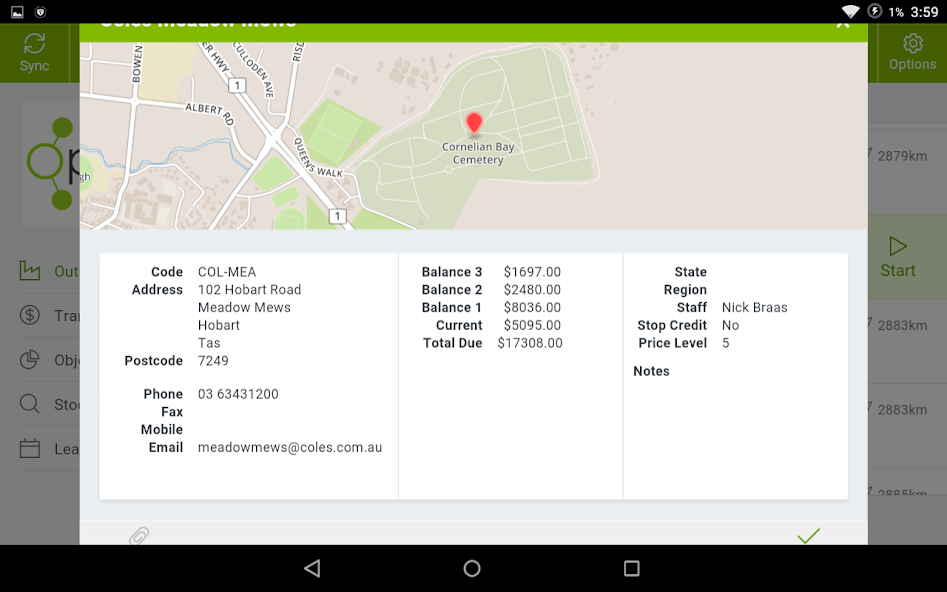Close the customer dialog with X

coord(843,25)
